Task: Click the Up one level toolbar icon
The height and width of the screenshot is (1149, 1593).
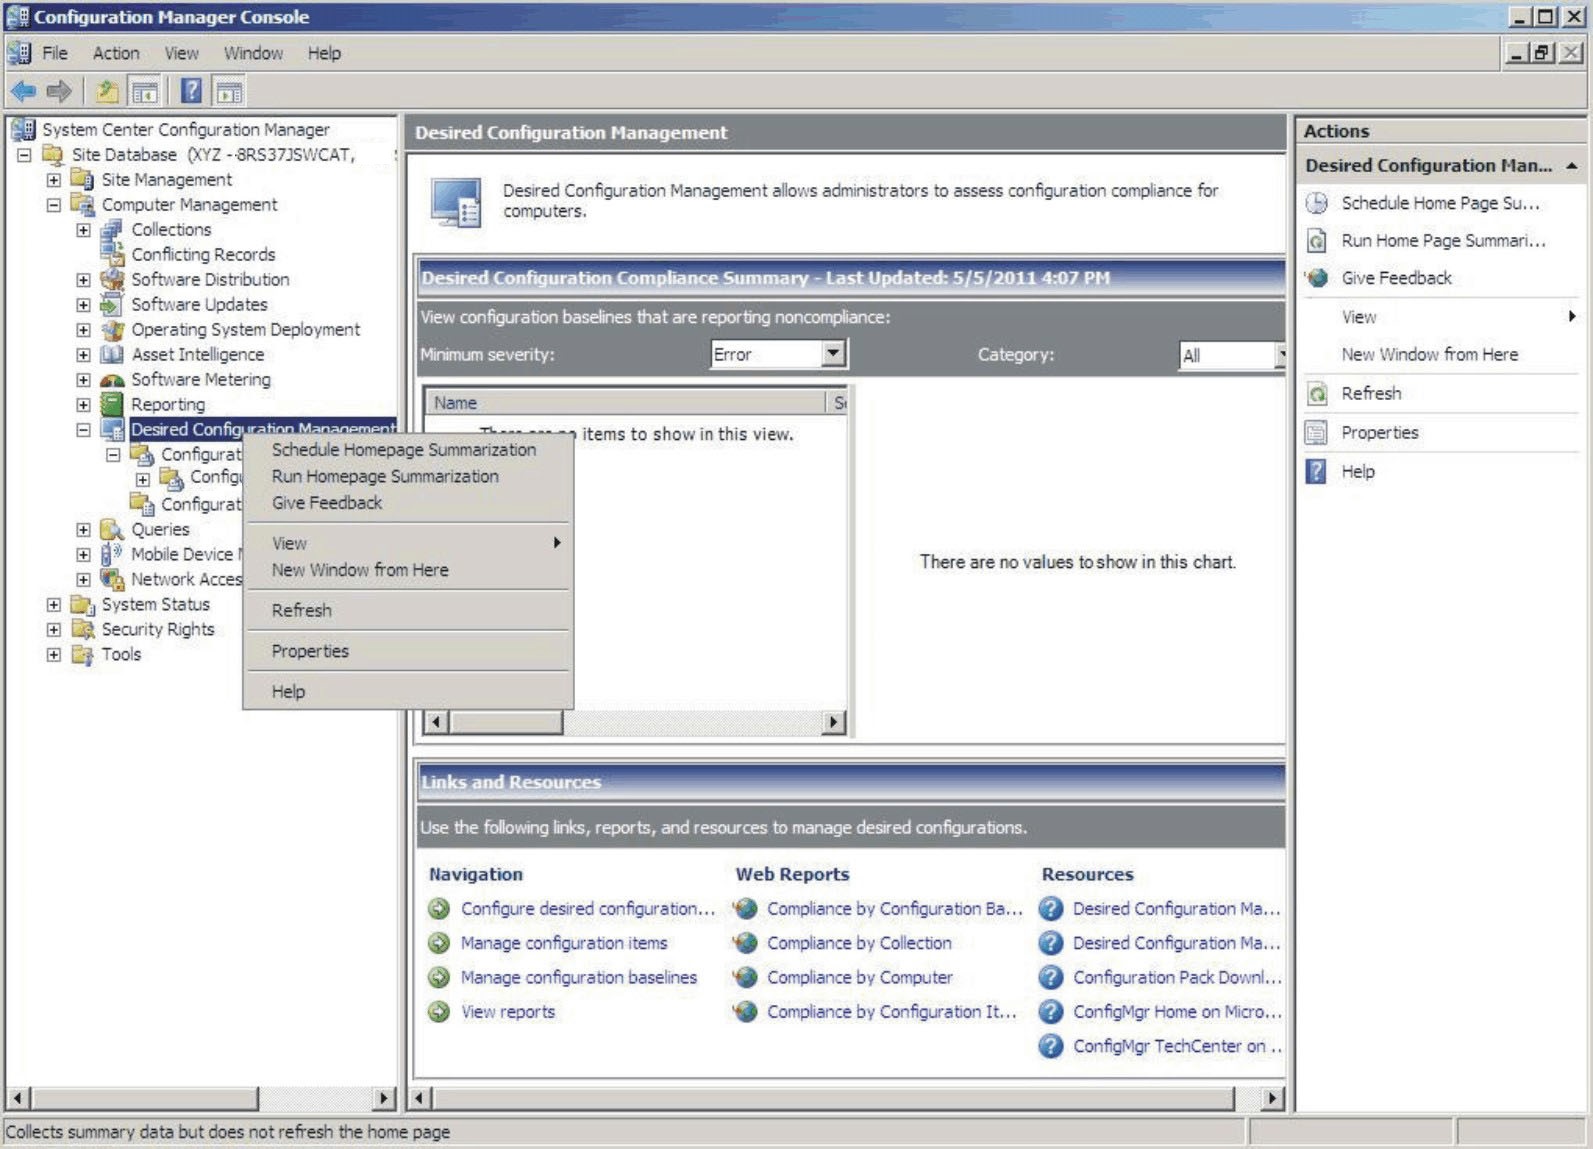Action: pyautogui.click(x=107, y=92)
